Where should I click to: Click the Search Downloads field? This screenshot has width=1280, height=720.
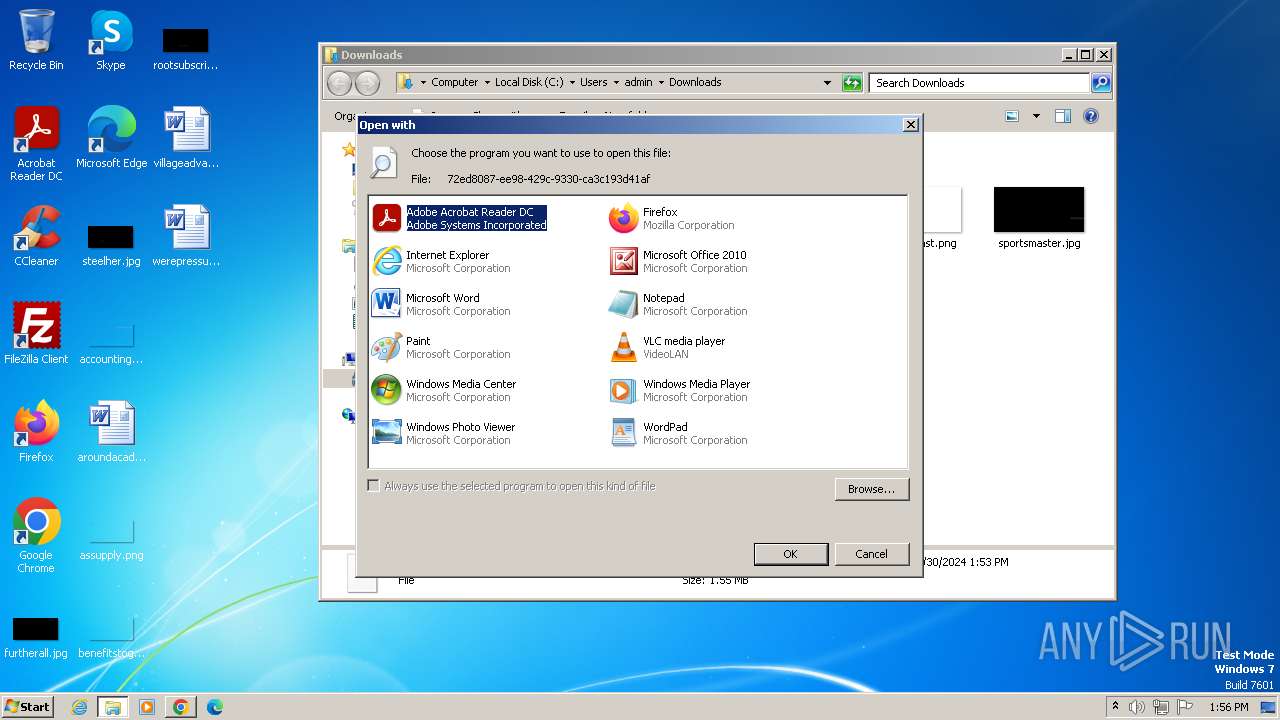tap(979, 83)
